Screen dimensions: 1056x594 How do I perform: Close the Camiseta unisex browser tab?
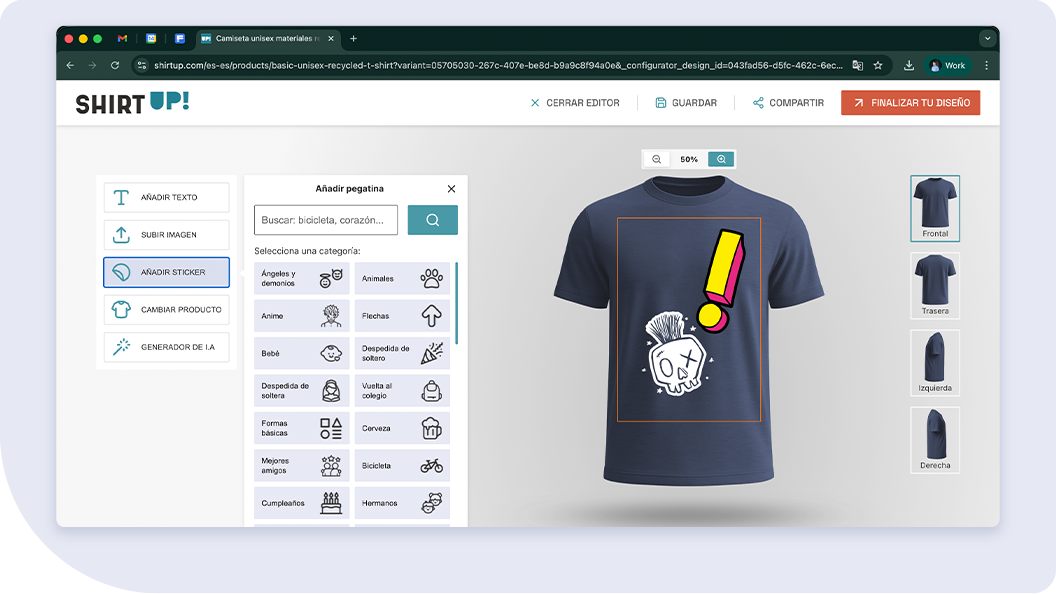tap(331, 38)
